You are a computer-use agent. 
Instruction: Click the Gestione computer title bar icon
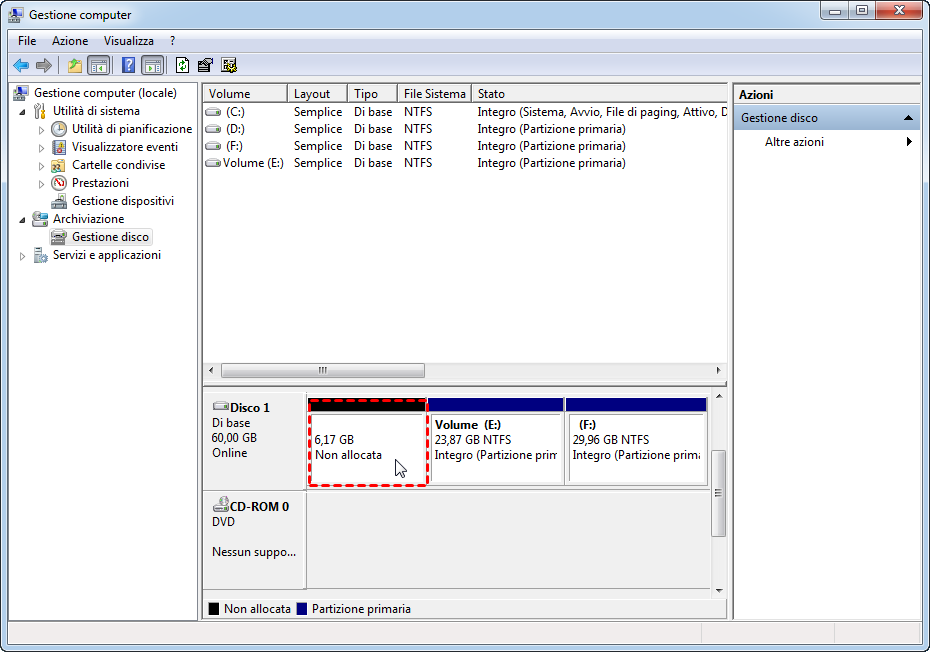coord(16,15)
